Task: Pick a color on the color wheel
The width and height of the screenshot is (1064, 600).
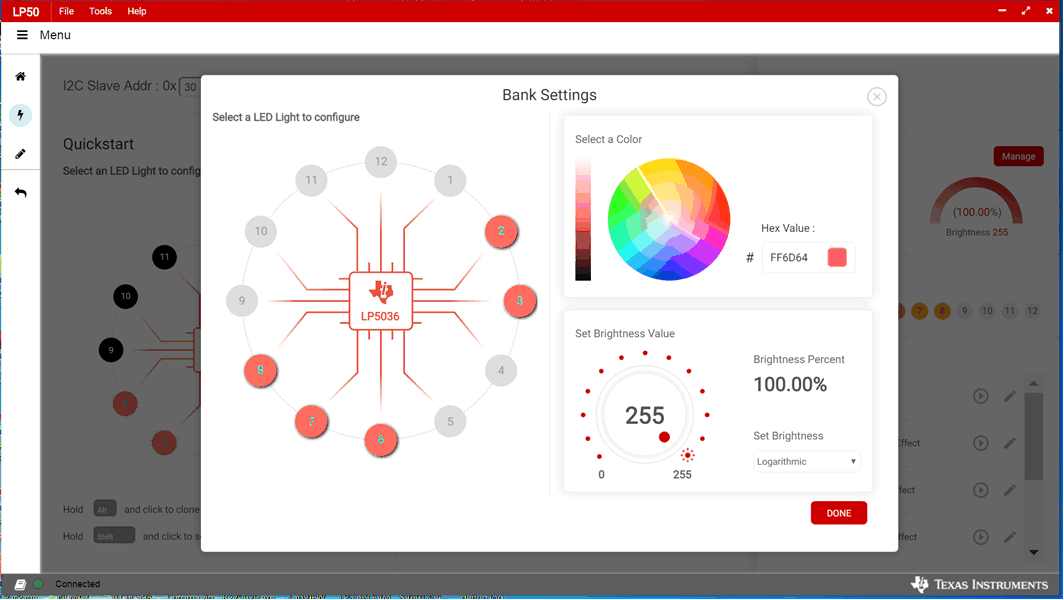Action: (669, 219)
